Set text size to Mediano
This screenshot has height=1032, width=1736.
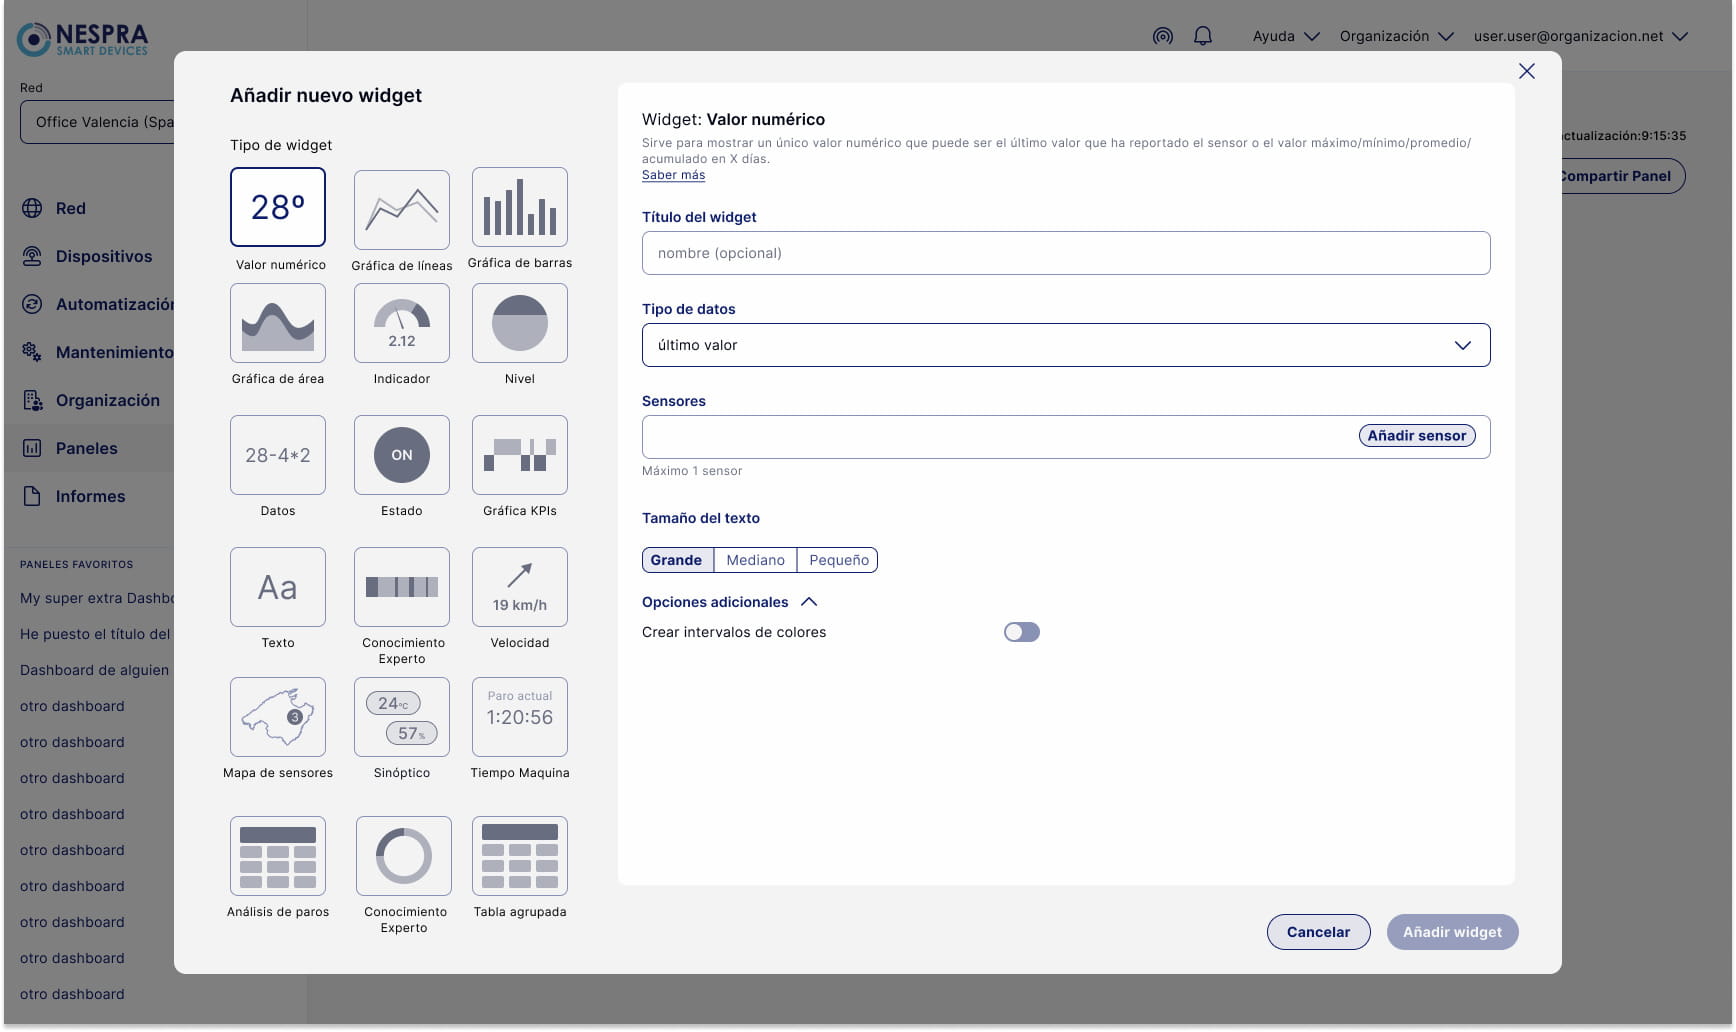755,560
